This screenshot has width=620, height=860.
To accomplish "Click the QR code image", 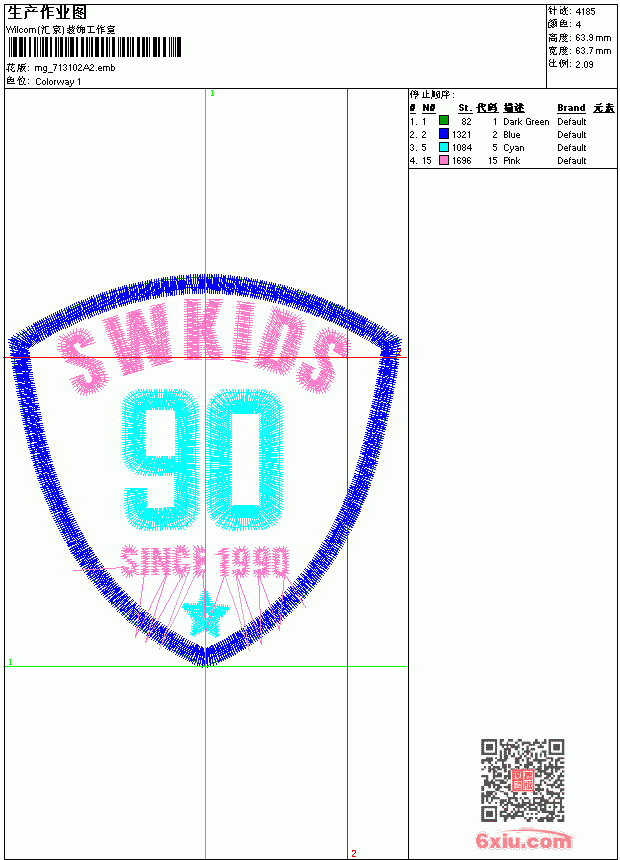I will click(x=522, y=779).
